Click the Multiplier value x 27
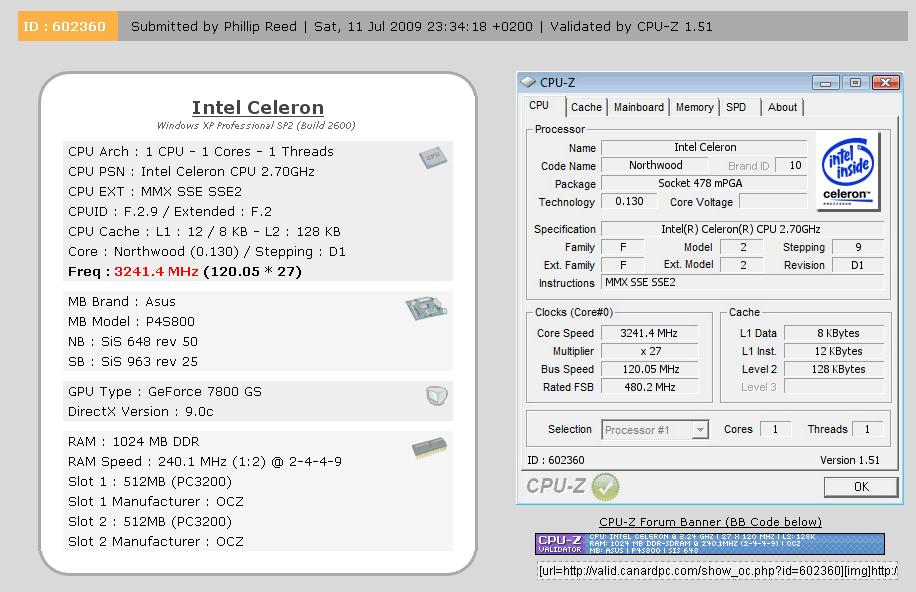This screenshot has width=916, height=592. click(650, 351)
